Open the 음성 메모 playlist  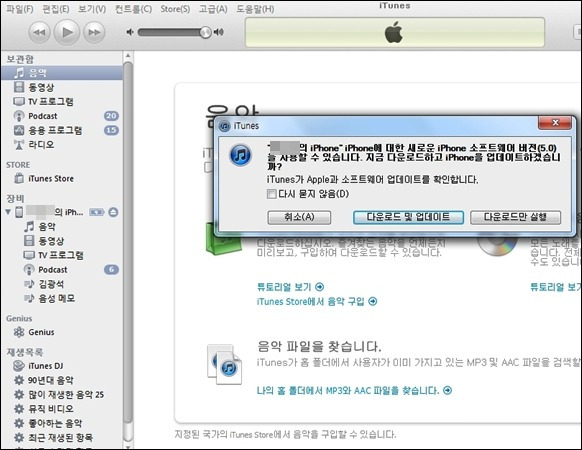(62, 298)
